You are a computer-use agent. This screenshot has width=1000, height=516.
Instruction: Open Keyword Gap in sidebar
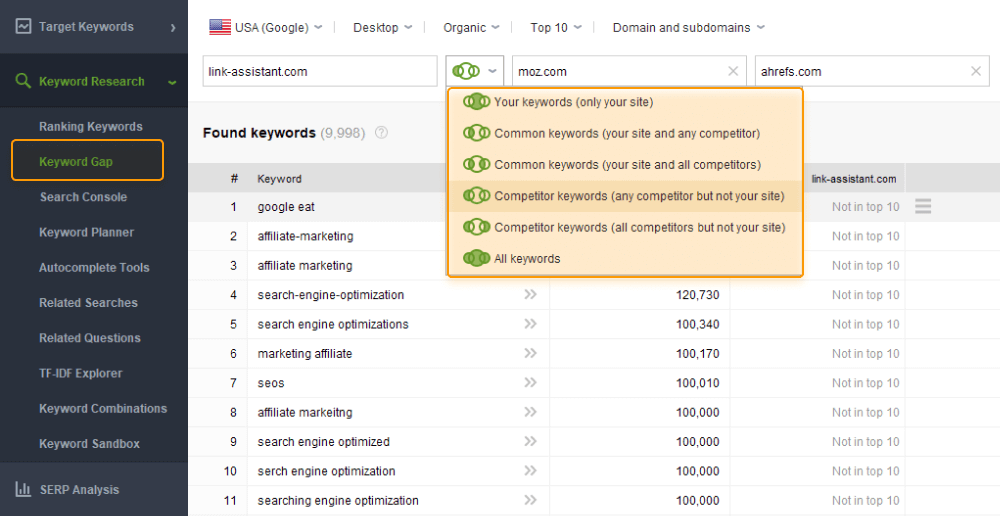point(87,160)
